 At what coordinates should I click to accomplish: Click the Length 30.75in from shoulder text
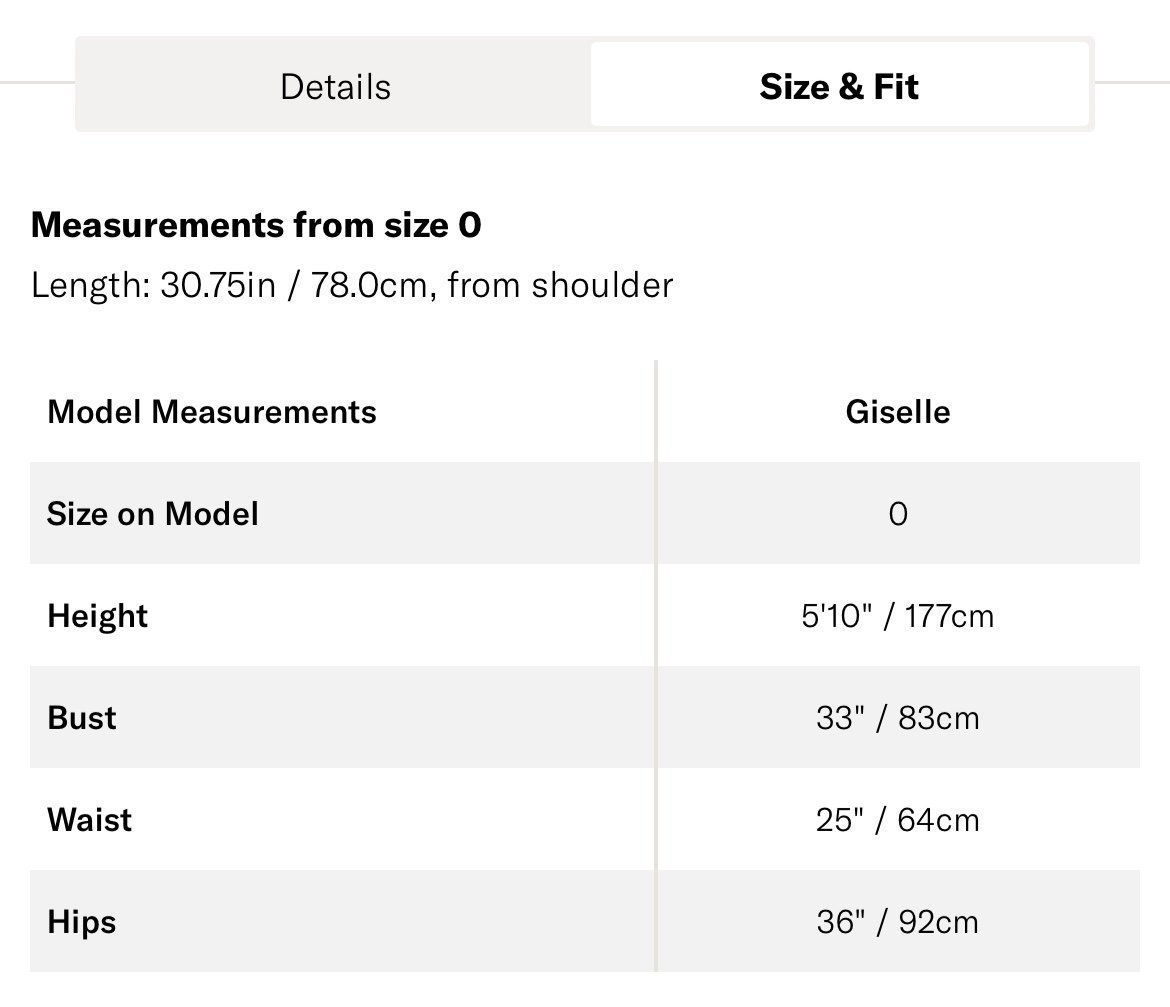coord(352,285)
